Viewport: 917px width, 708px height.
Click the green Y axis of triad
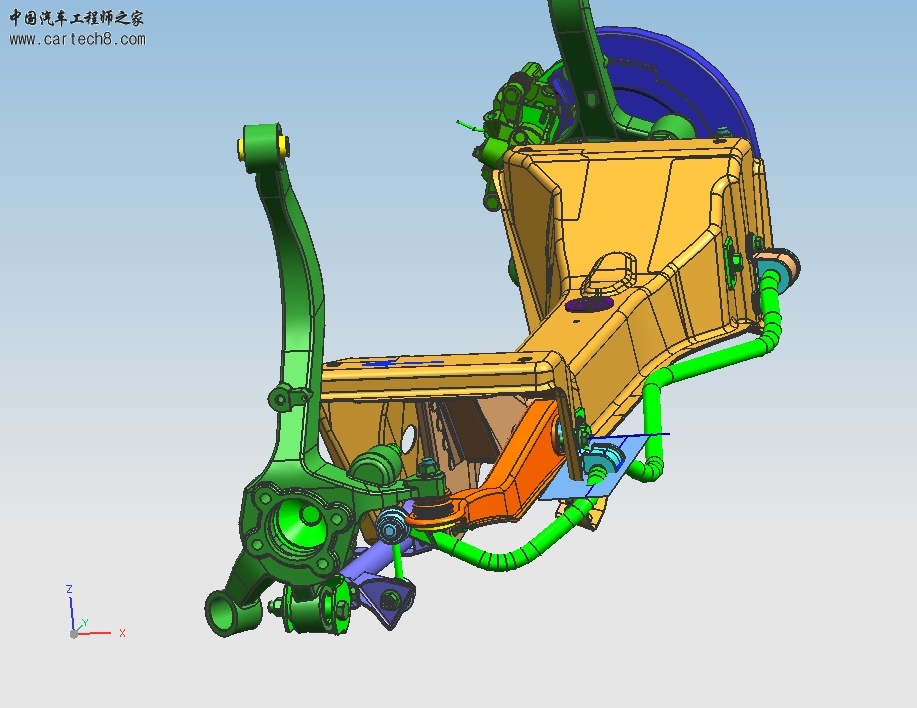pyautogui.click(x=80, y=627)
